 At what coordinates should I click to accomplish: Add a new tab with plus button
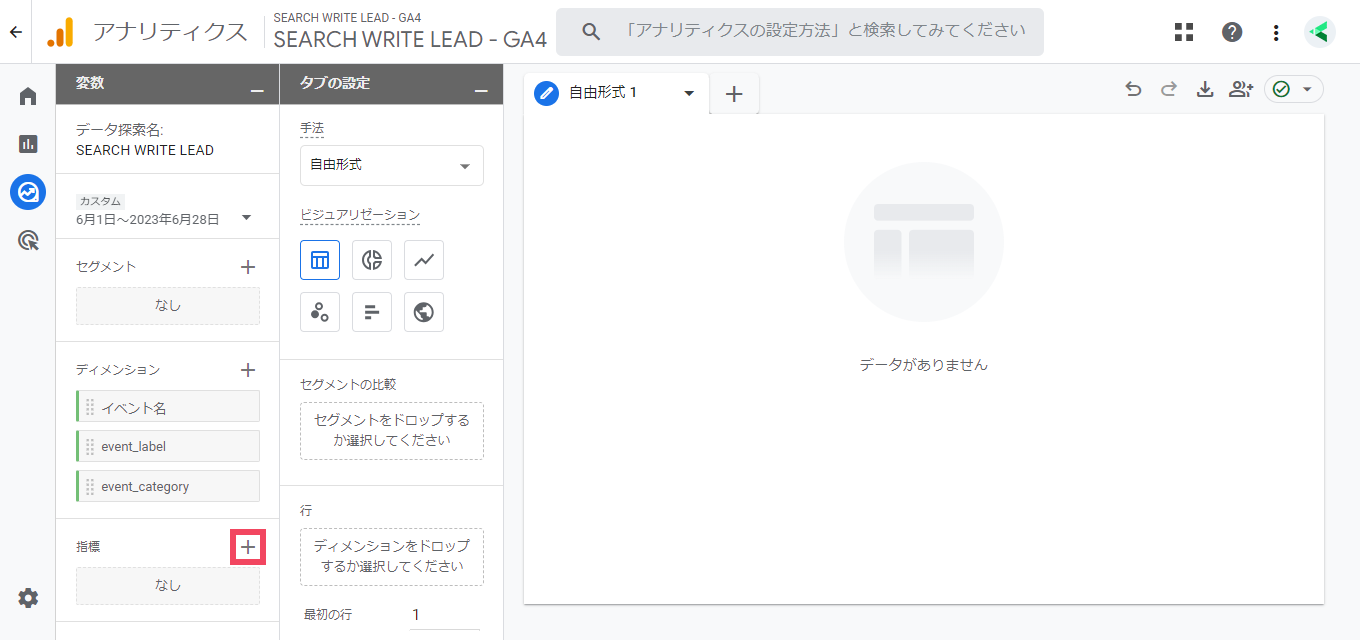[x=734, y=93]
